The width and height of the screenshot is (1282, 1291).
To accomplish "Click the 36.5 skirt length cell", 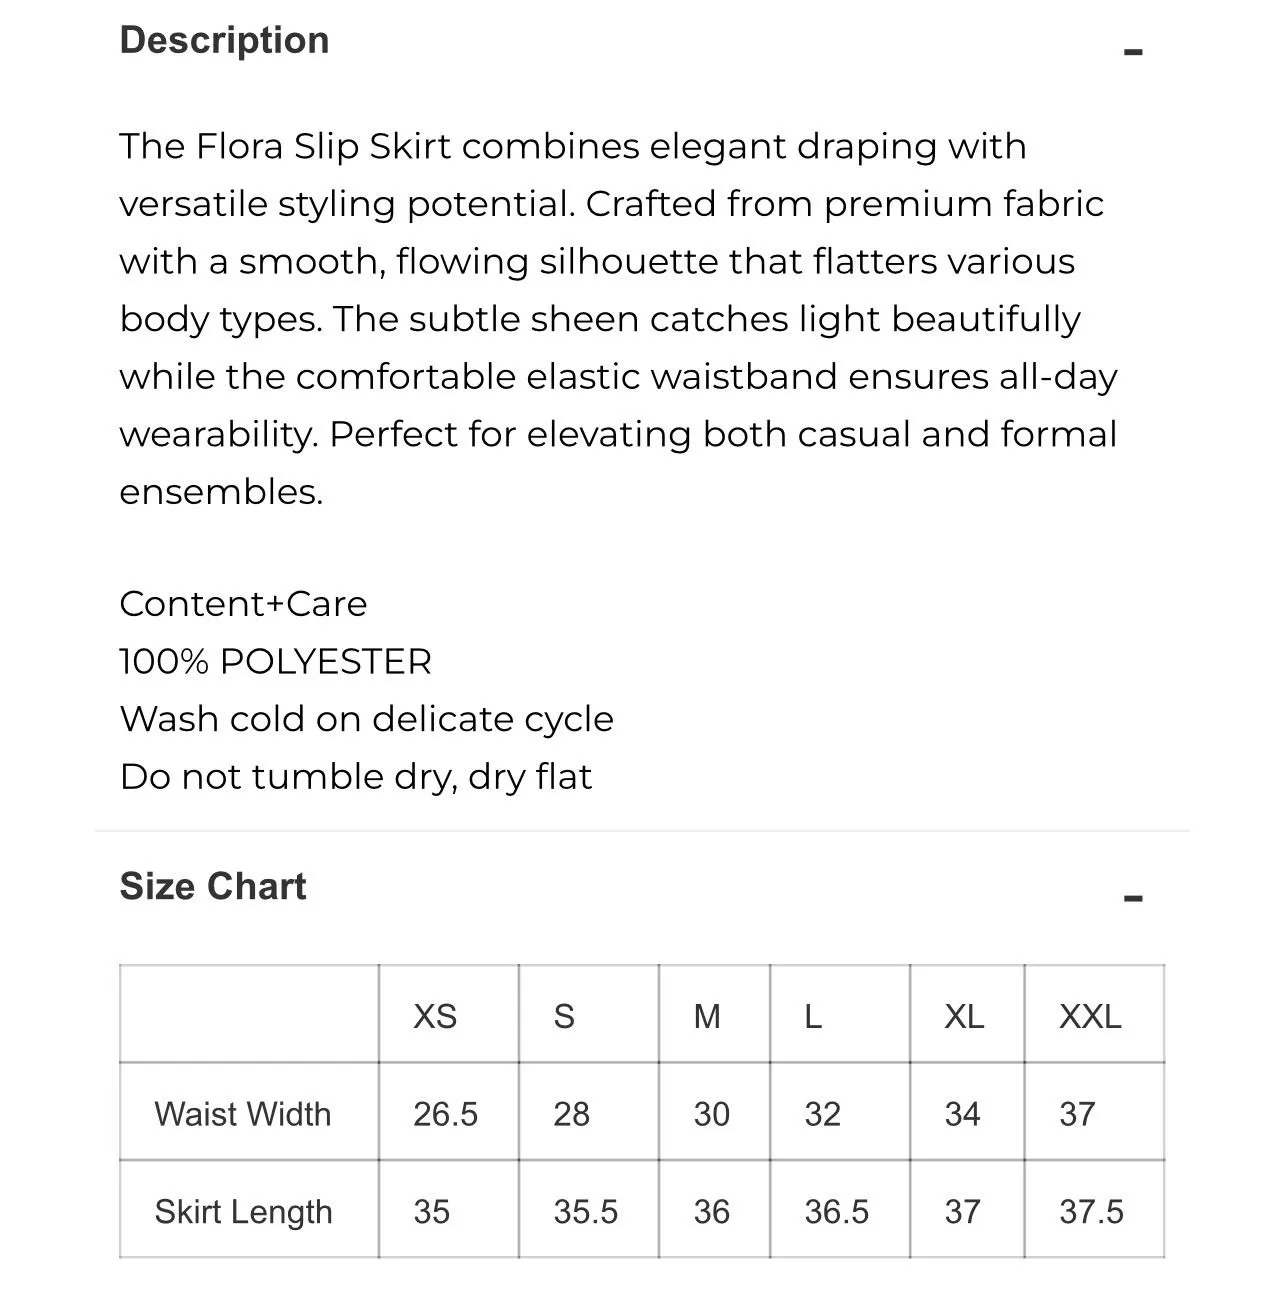I will (x=837, y=1212).
